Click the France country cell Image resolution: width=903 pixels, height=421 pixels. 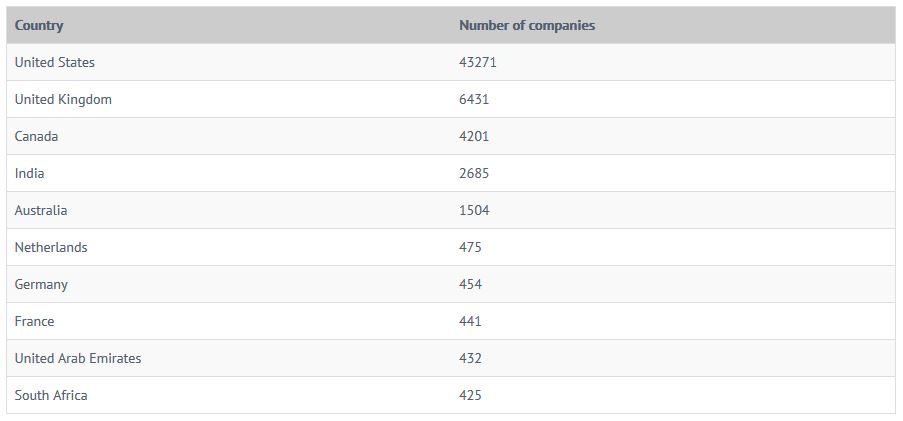point(35,321)
